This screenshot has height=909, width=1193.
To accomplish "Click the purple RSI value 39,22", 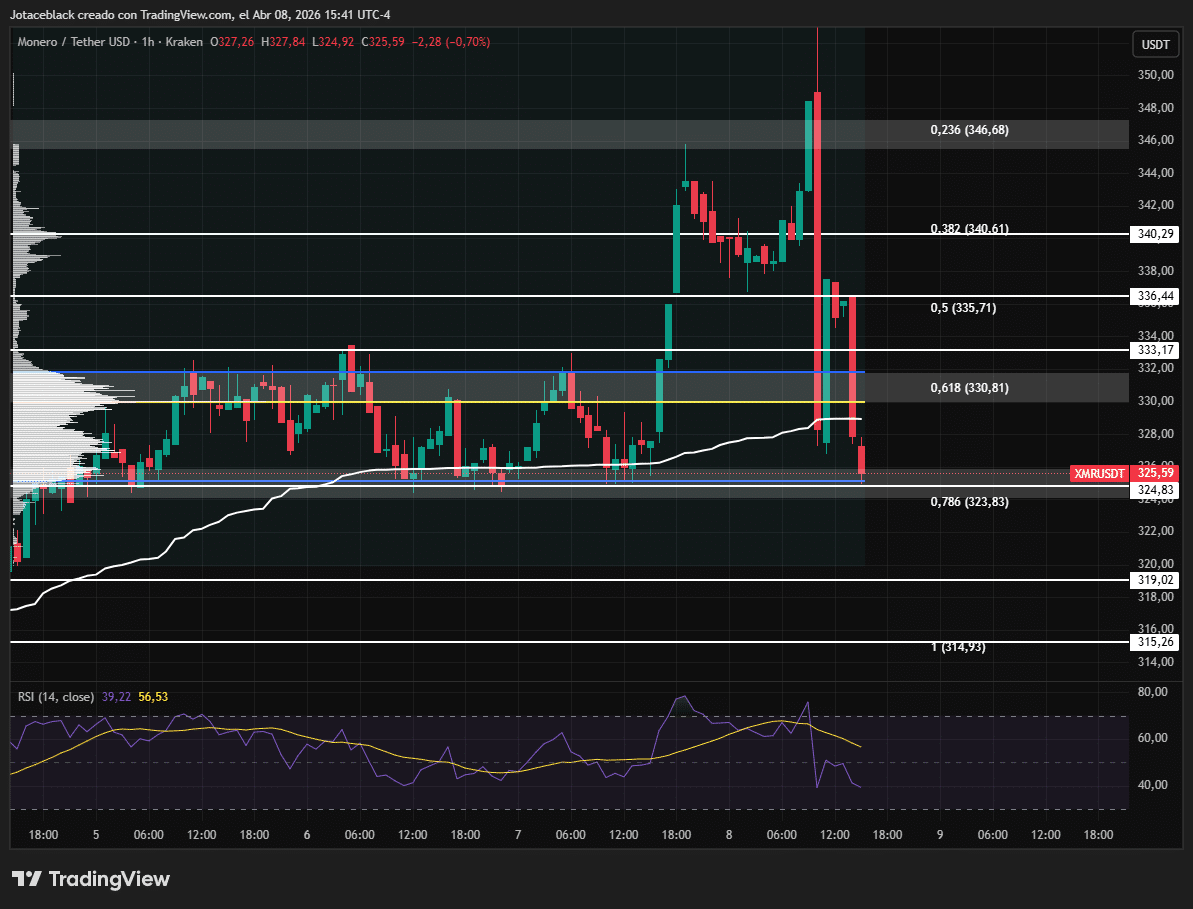I will point(116,696).
